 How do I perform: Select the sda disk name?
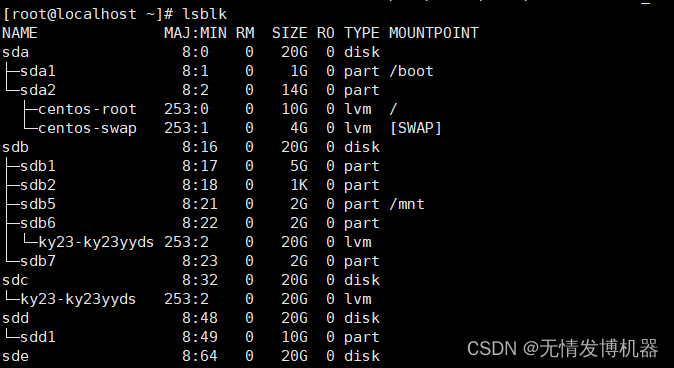tap(15, 52)
